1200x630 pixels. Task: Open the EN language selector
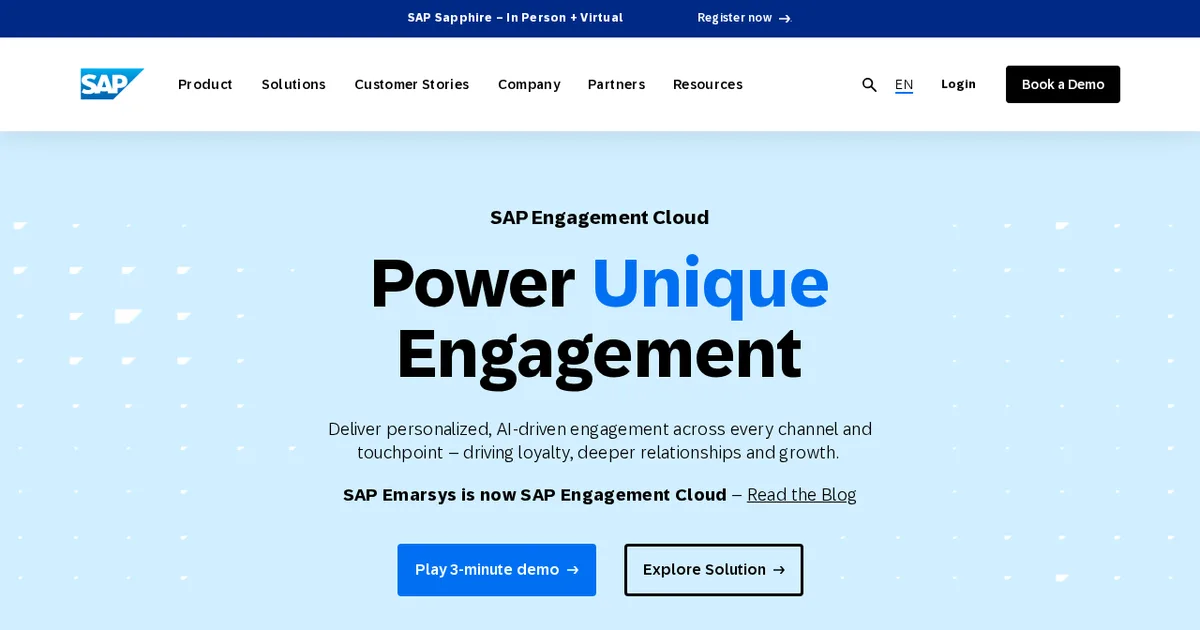tap(904, 85)
